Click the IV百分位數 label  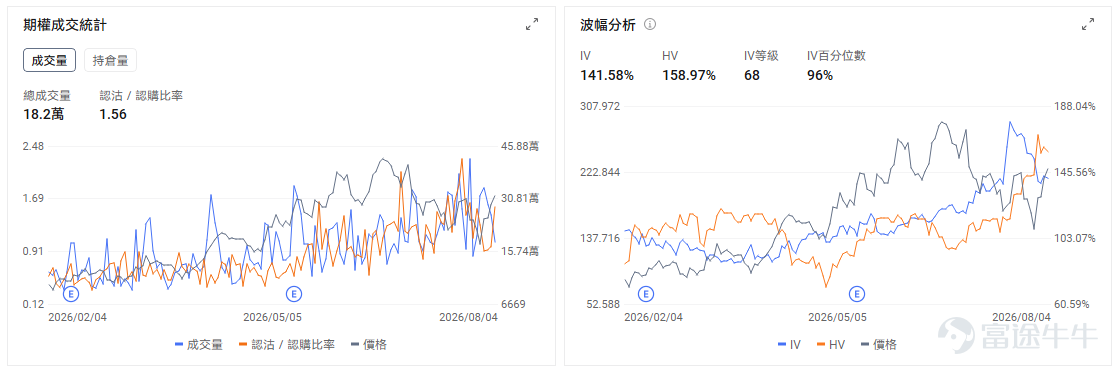836,56
